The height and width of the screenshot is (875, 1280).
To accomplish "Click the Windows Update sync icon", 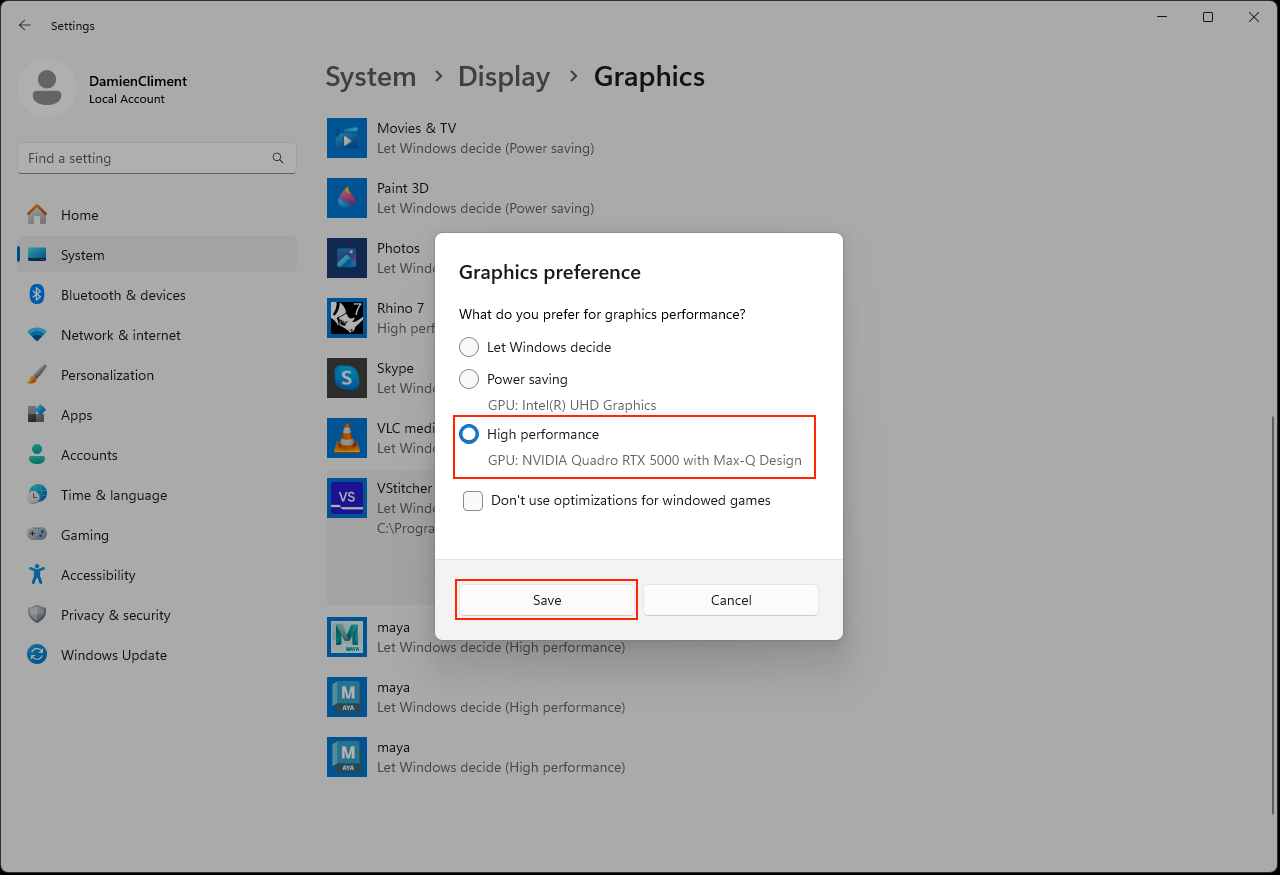I will pos(37,655).
